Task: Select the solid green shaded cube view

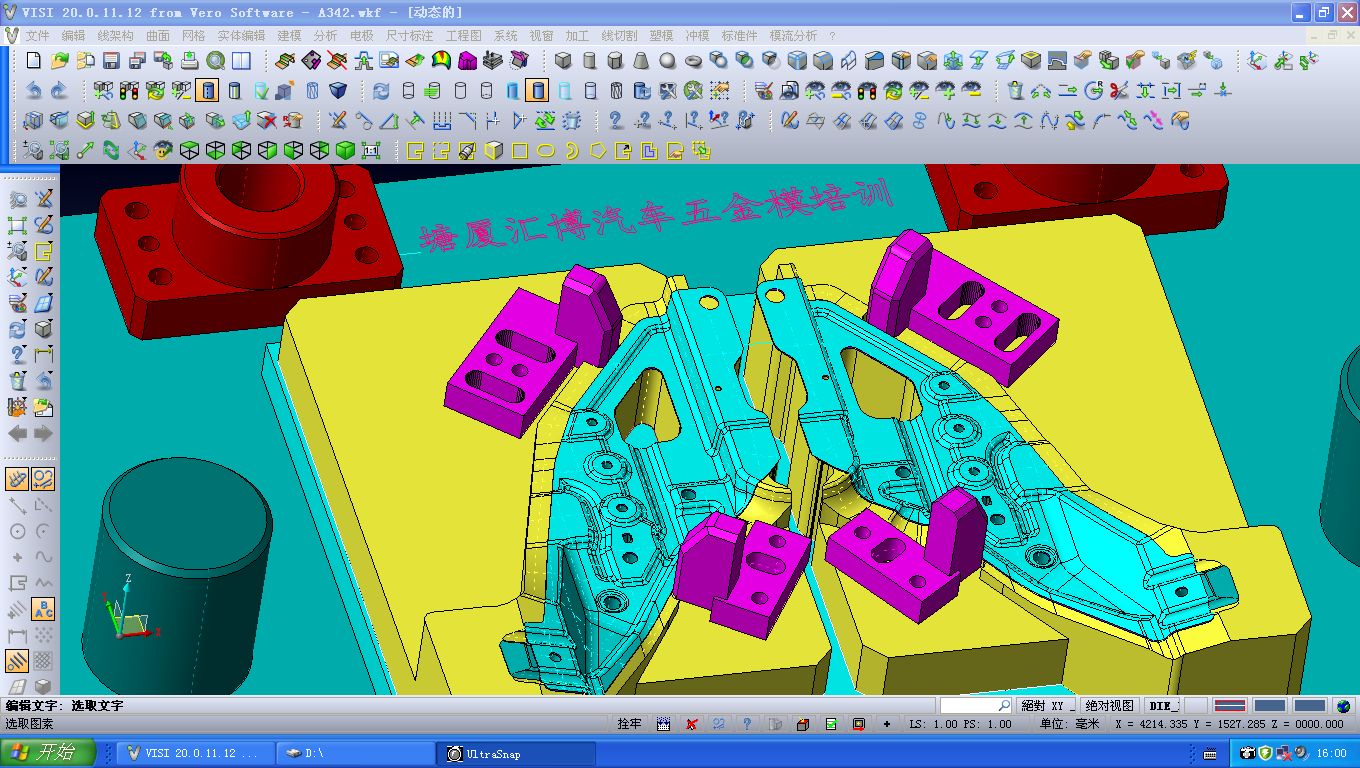Action: (x=345, y=151)
